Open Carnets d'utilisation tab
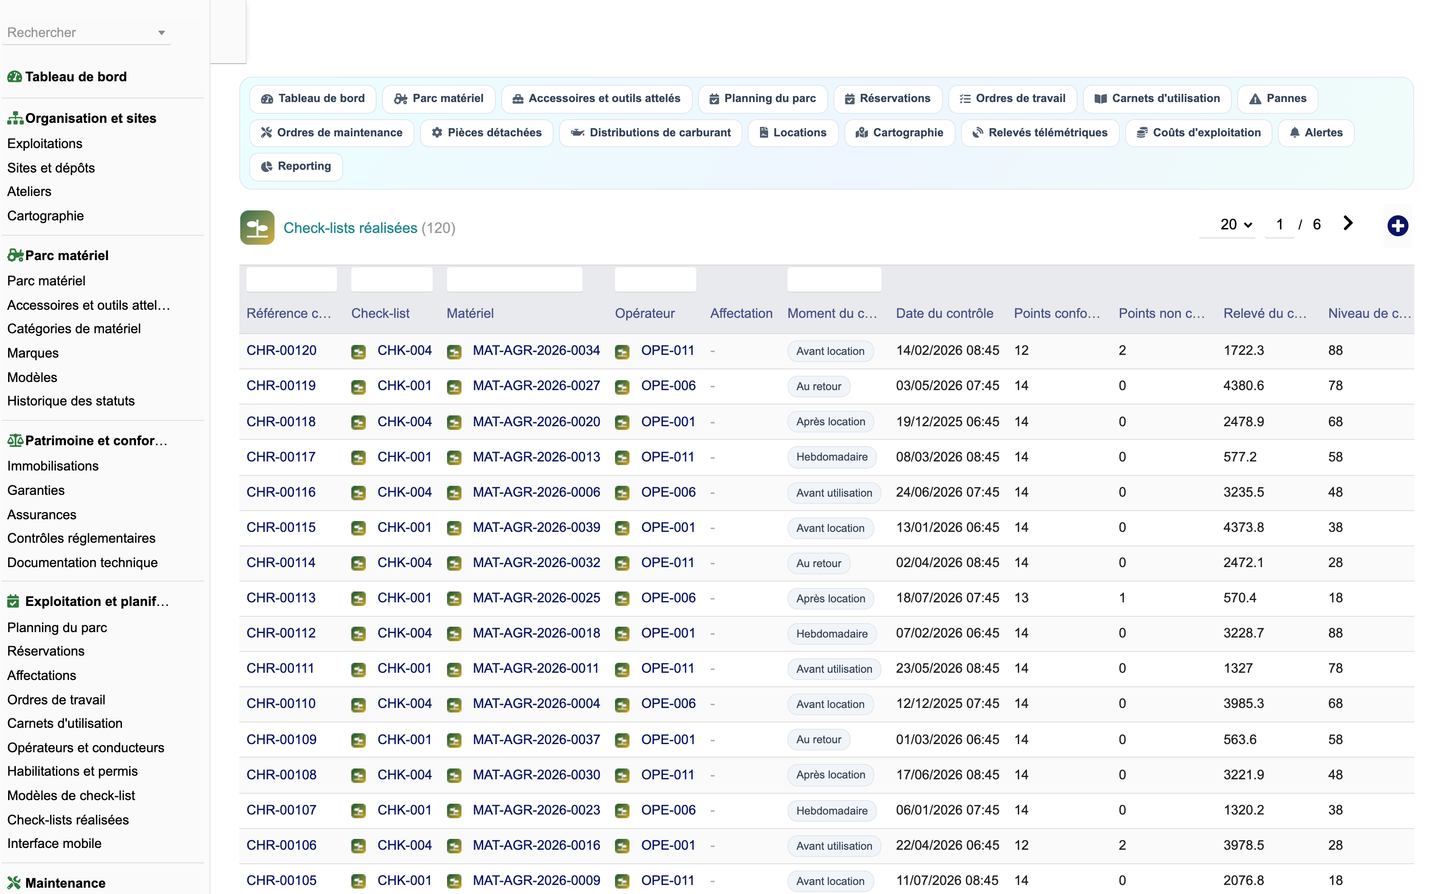The image size is (1445, 894). 1157,99
